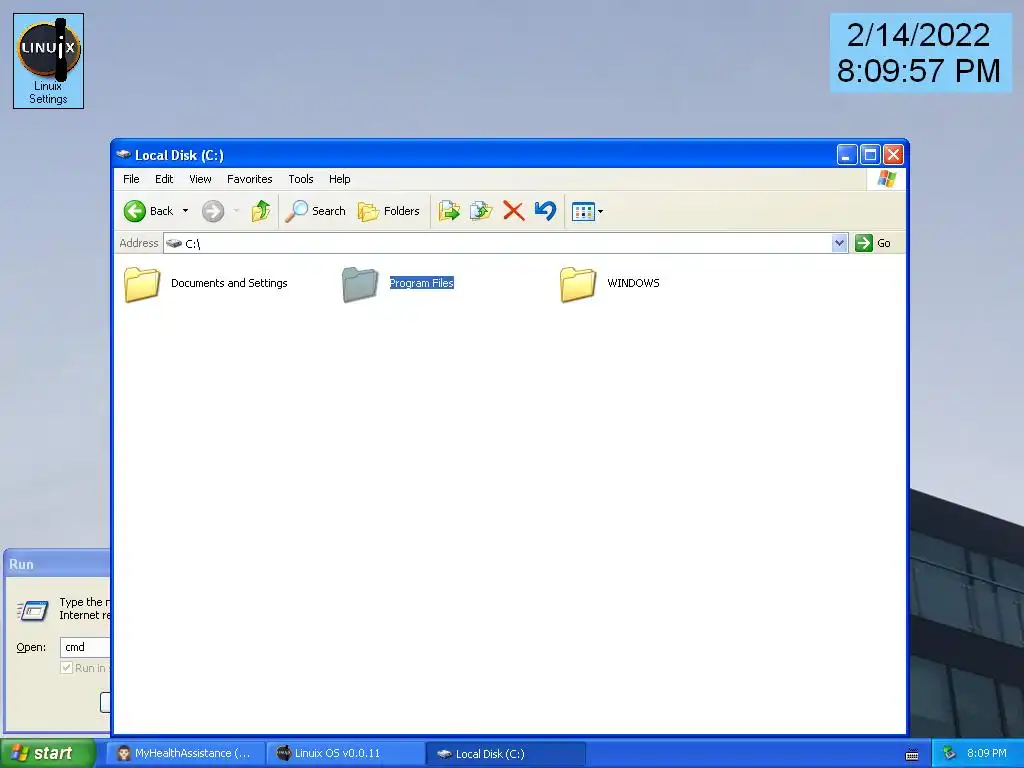Switch to MyHealthAssistance taskbar button
Screen dimensions: 1024x768
(x=185, y=754)
